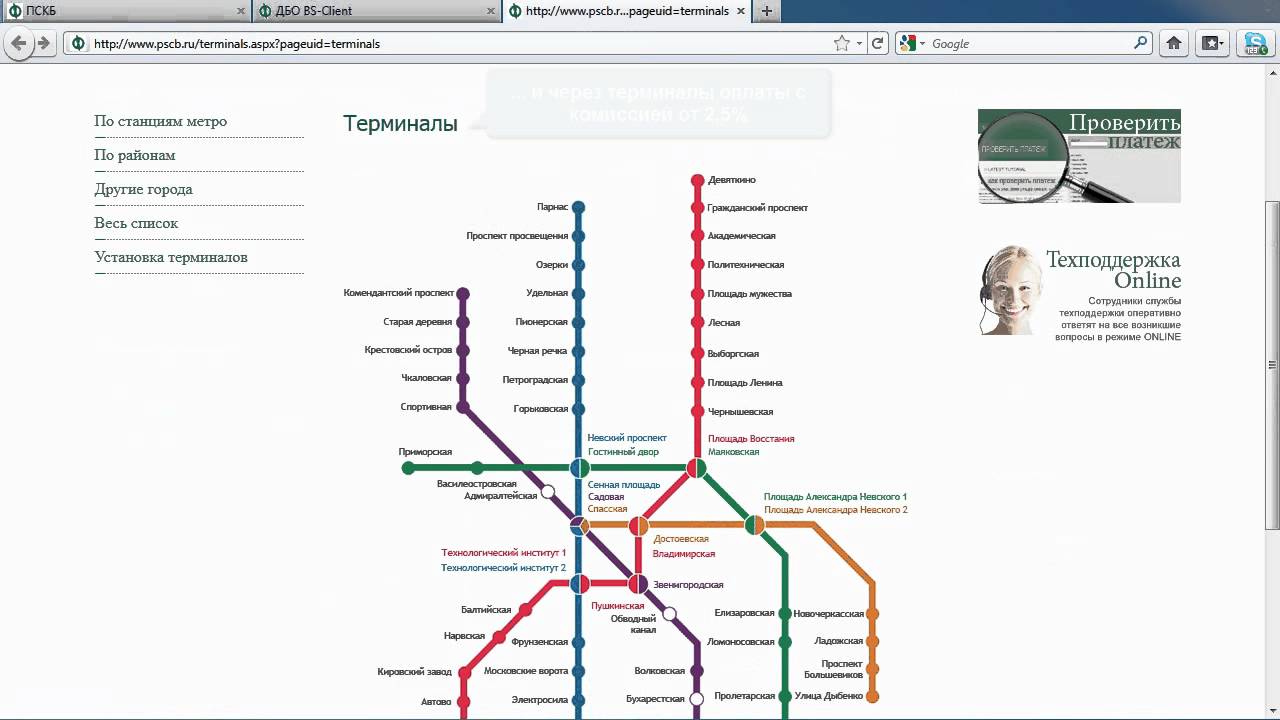Click the Старая деревня station label
The height and width of the screenshot is (720, 1280).
tap(417, 322)
